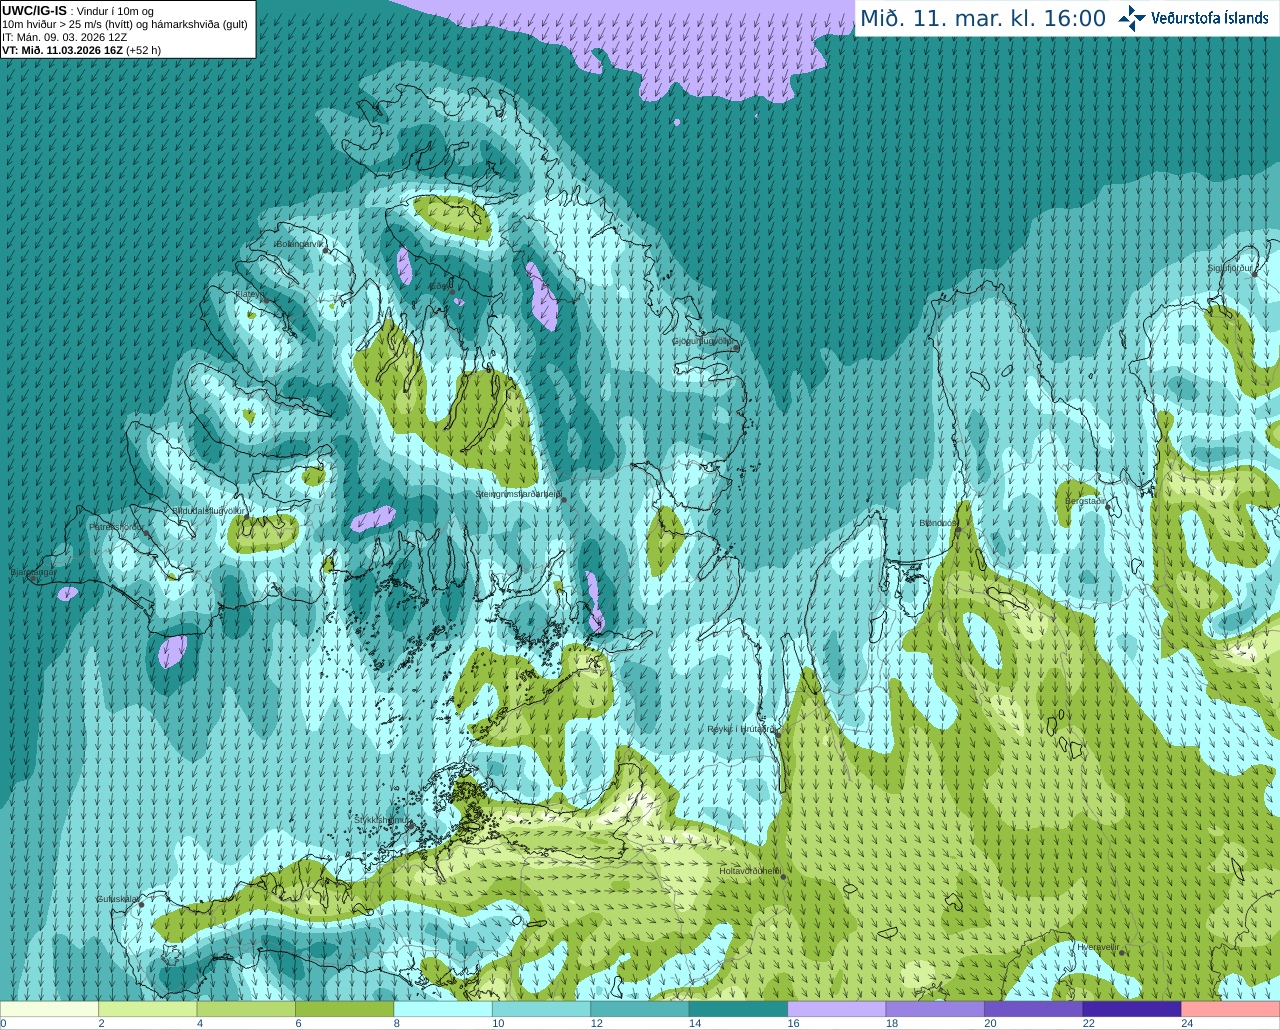The height and width of the screenshot is (1030, 1280).
Task: Click the VT valid time line in header box
Action: coord(81,50)
